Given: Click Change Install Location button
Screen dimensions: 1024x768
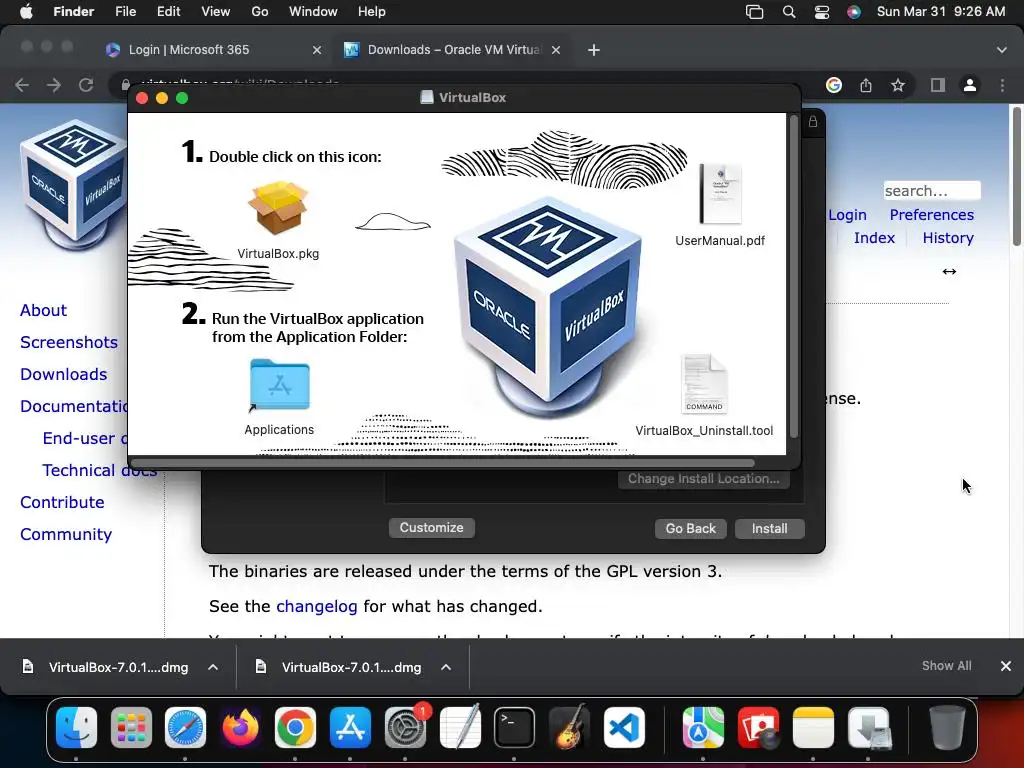Looking at the screenshot, I should (x=703, y=479).
